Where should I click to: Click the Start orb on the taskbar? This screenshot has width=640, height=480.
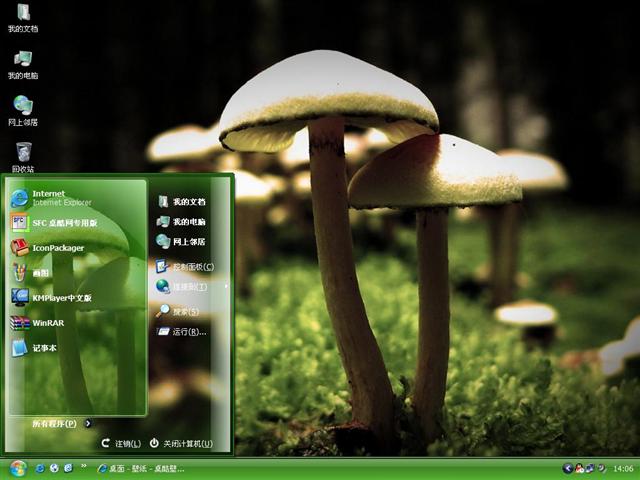[x=17, y=468]
